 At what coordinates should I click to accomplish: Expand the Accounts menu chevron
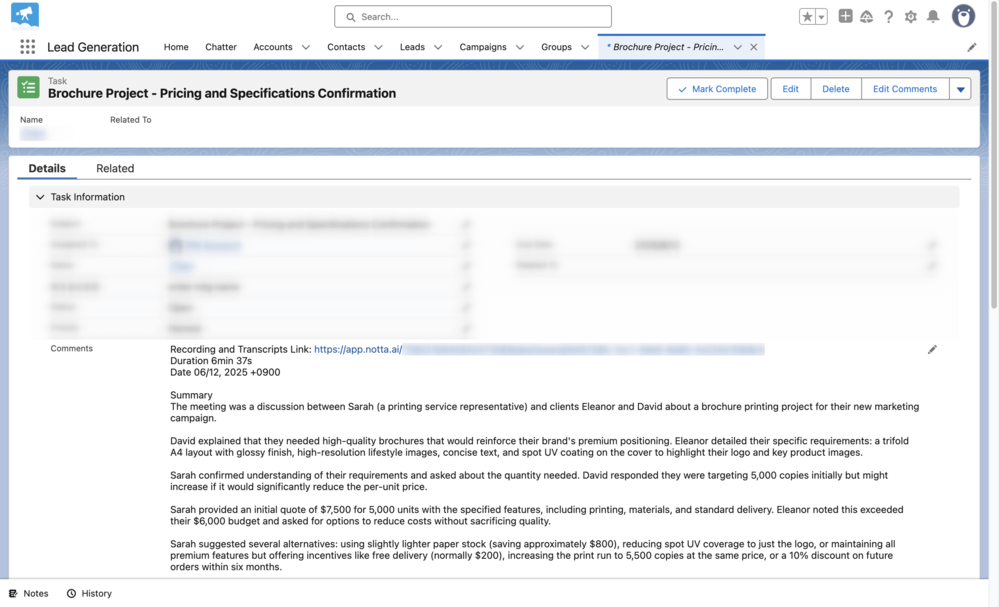pyautogui.click(x=306, y=47)
